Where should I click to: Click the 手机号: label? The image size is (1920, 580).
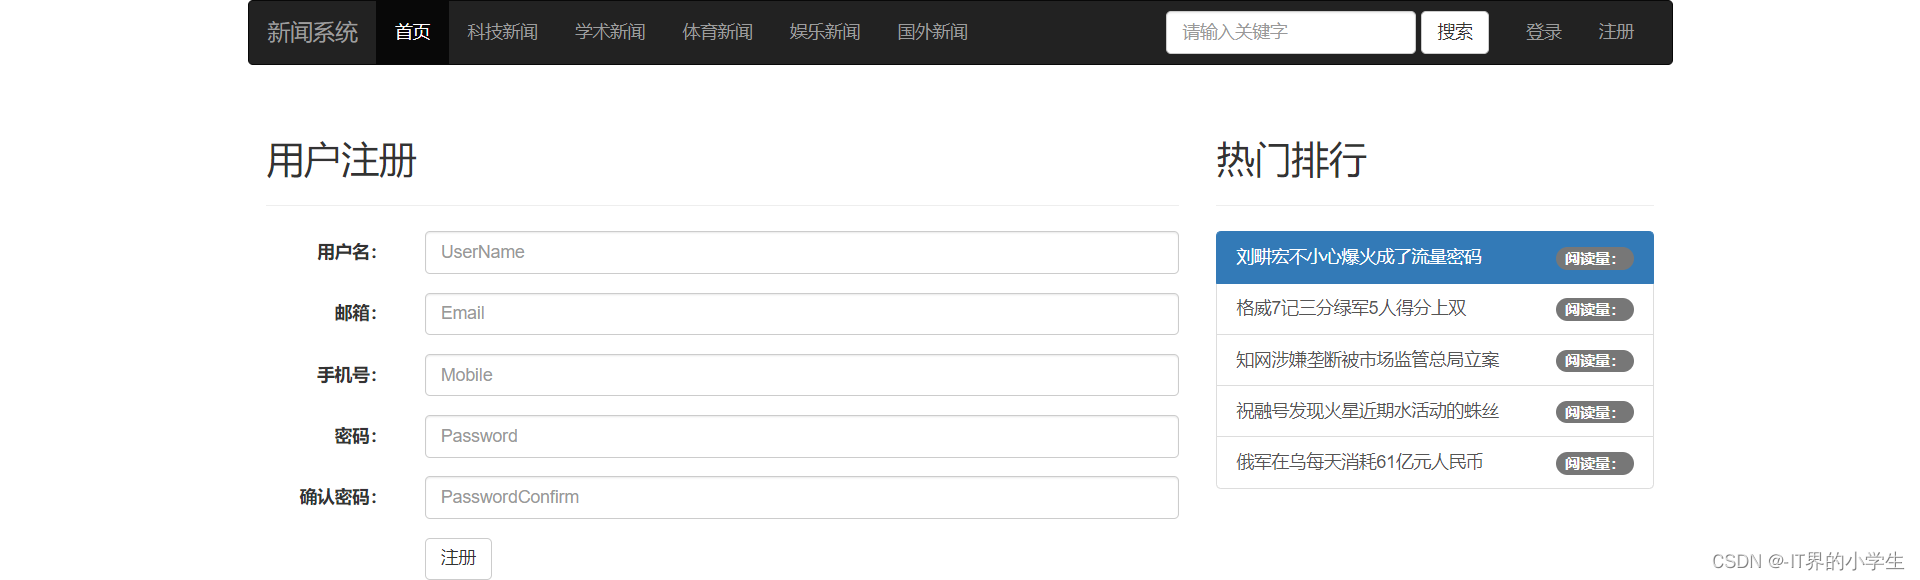[347, 375]
